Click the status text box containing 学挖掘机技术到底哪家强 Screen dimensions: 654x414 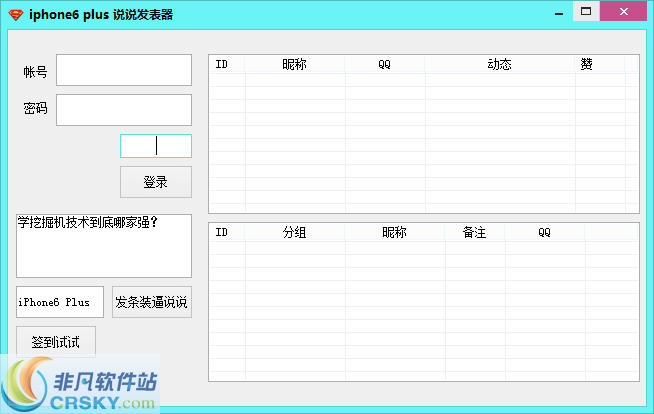tap(104, 246)
